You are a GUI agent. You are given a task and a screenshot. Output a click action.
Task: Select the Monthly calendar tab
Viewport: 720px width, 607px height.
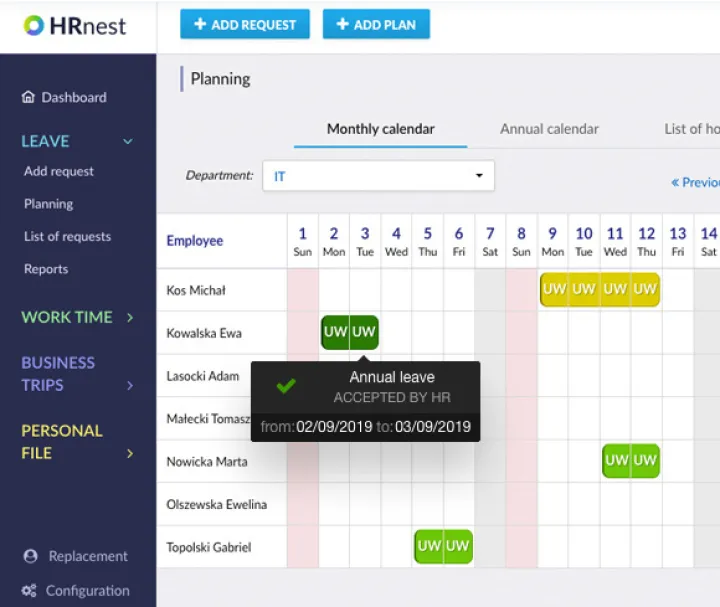coord(380,129)
